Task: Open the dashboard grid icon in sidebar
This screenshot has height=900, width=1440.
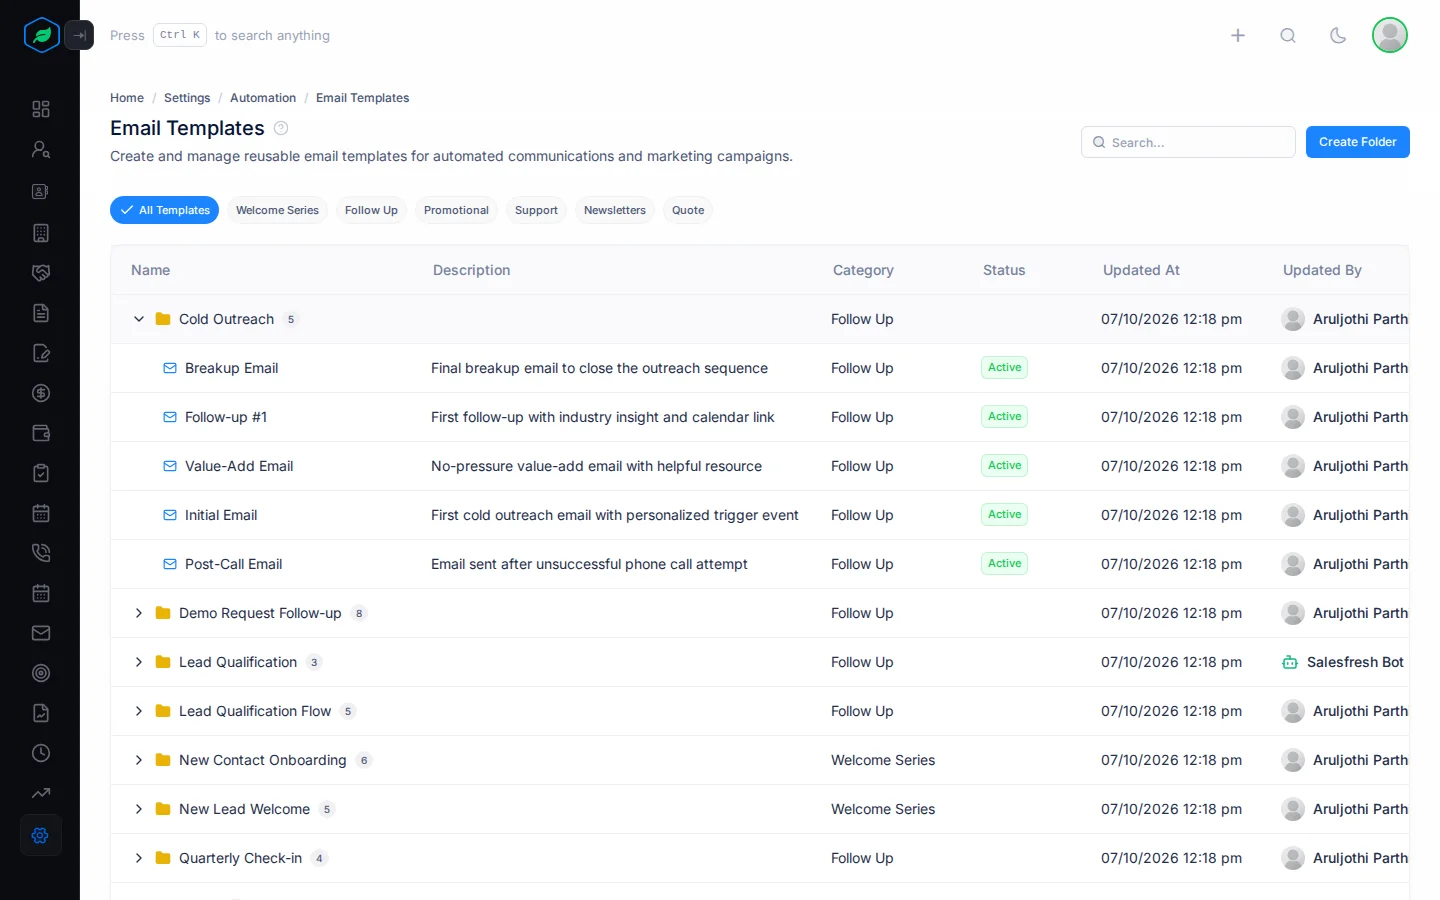Action: tap(41, 109)
